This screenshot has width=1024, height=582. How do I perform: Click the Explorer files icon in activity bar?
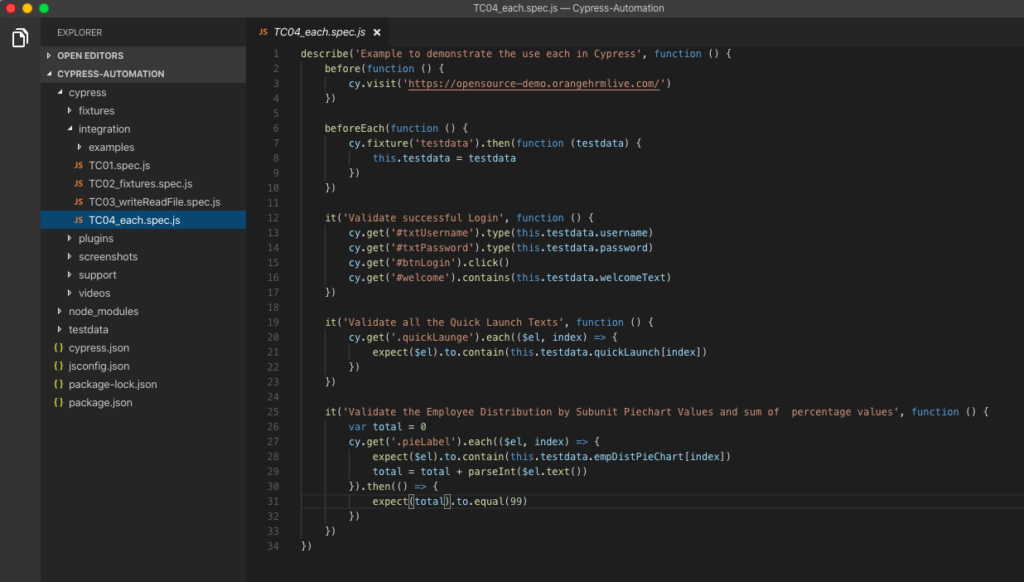[20, 38]
